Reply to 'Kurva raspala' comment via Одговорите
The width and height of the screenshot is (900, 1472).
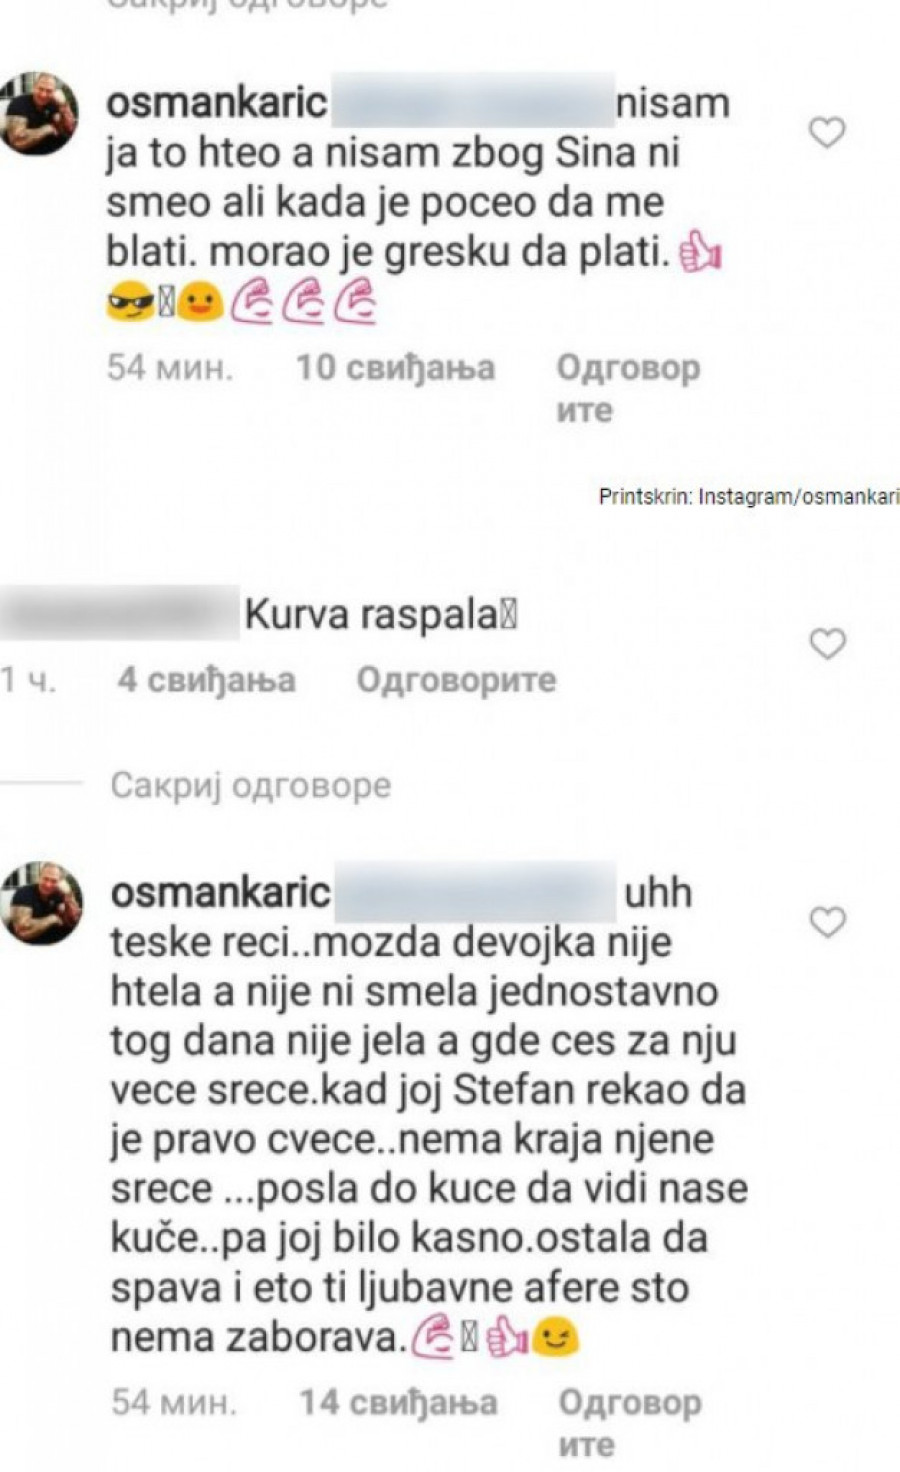pyautogui.click(x=456, y=680)
